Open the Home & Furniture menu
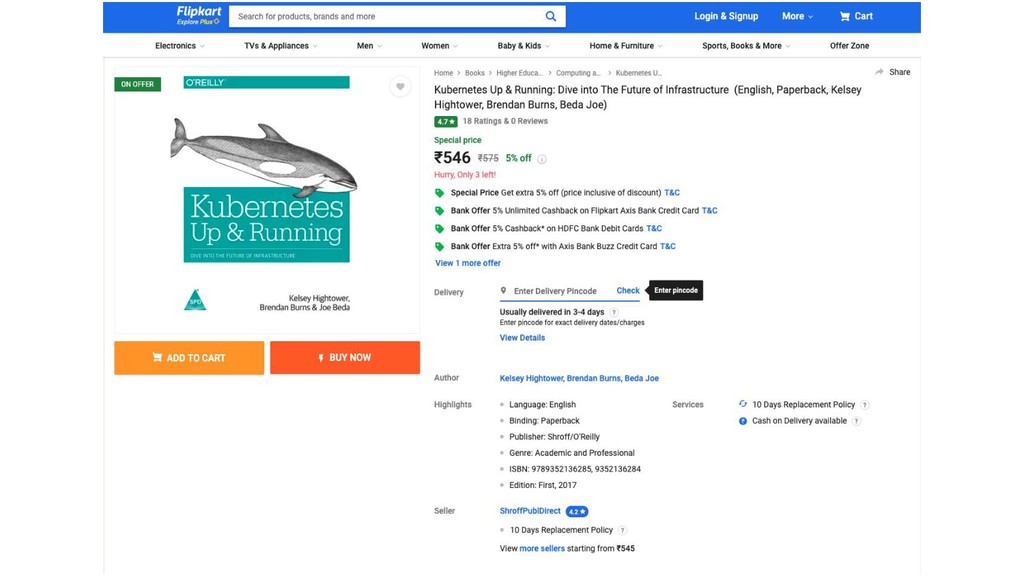The height and width of the screenshot is (576, 1024). (x=626, y=46)
